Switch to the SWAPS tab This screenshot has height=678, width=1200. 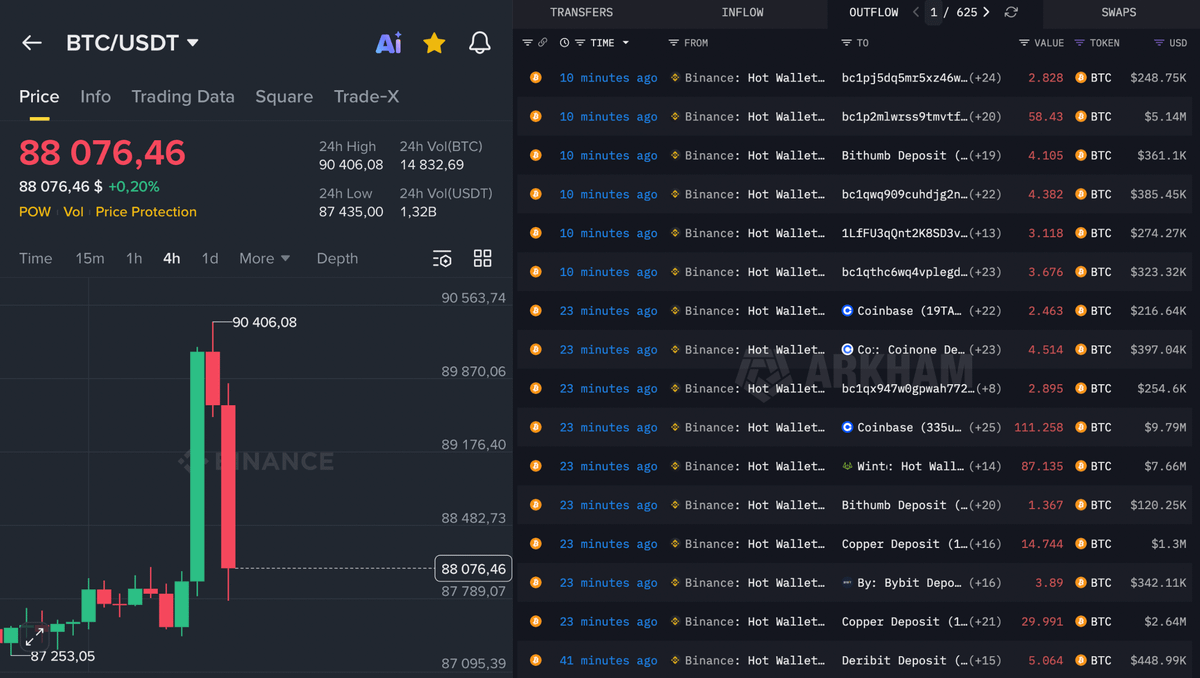[x=1119, y=12]
